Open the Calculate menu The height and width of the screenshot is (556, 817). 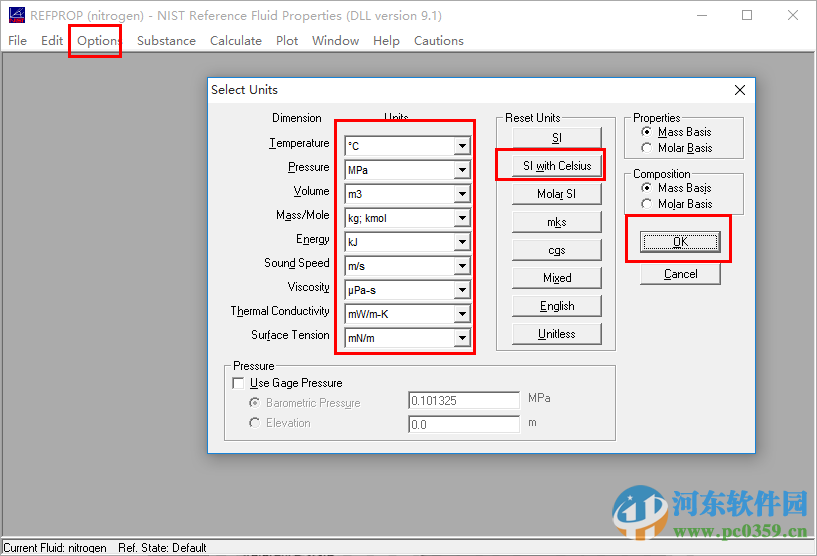[236, 41]
